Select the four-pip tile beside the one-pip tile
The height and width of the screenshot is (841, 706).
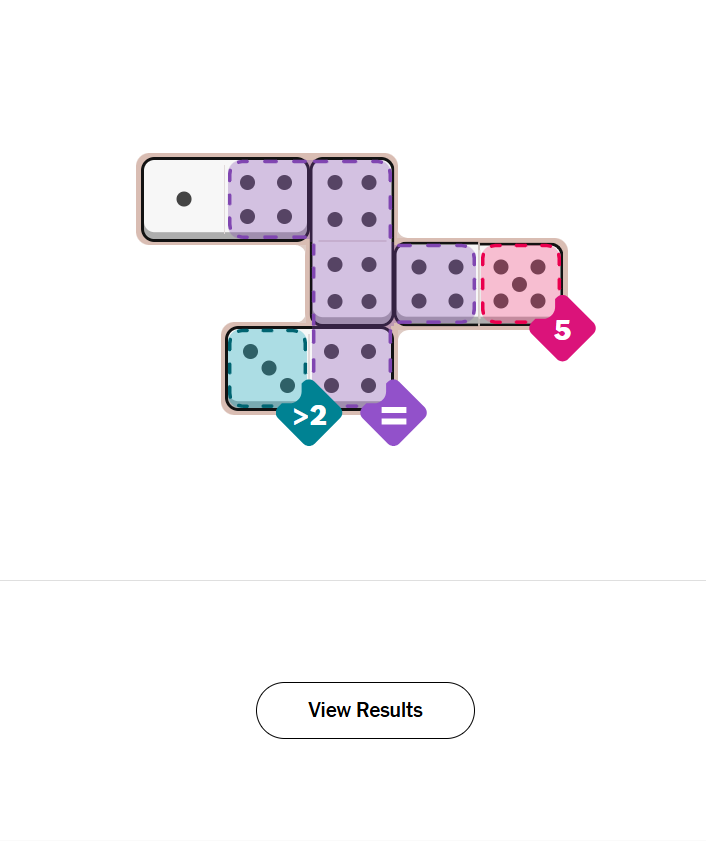(x=267, y=199)
